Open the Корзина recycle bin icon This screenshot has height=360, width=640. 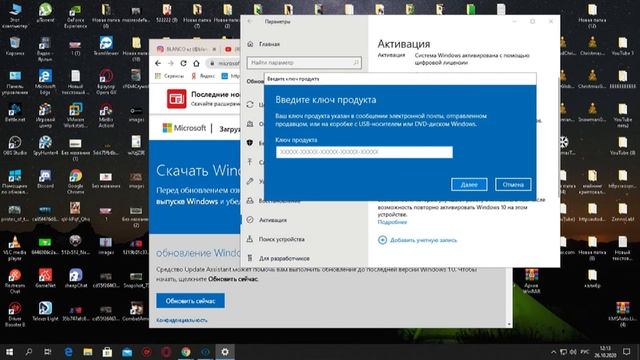(x=15, y=46)
